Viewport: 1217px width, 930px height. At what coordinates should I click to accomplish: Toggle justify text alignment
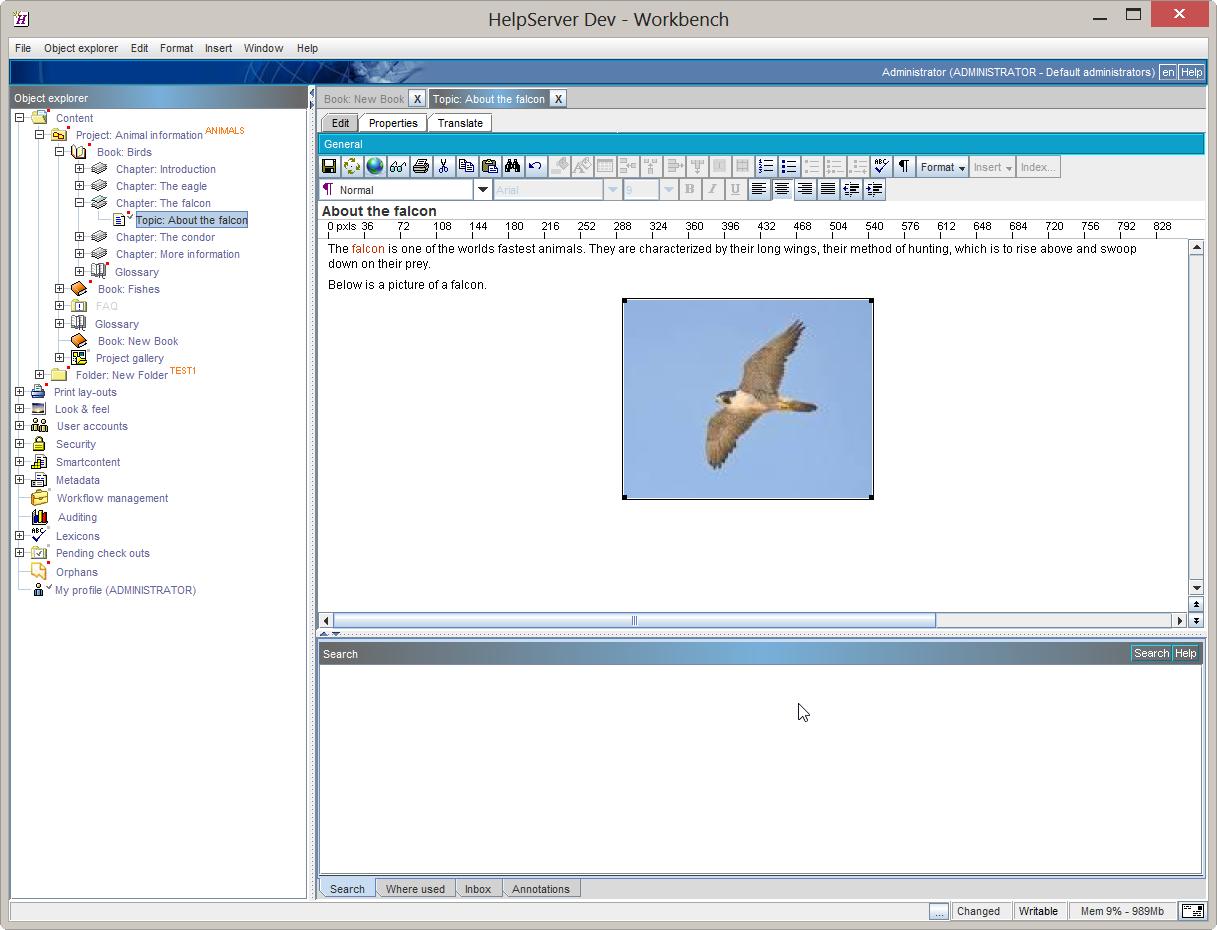click(828, 189)
